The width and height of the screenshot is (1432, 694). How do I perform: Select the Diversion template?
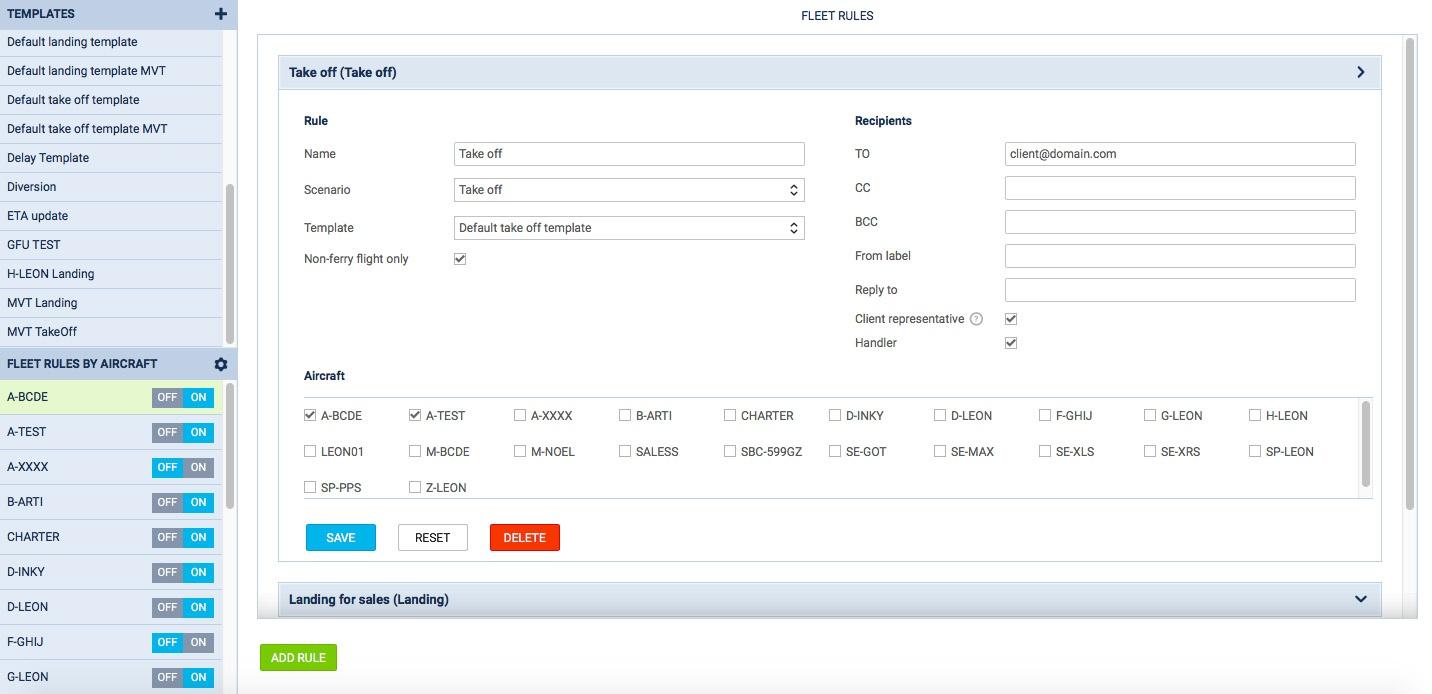tap(32, 187)
